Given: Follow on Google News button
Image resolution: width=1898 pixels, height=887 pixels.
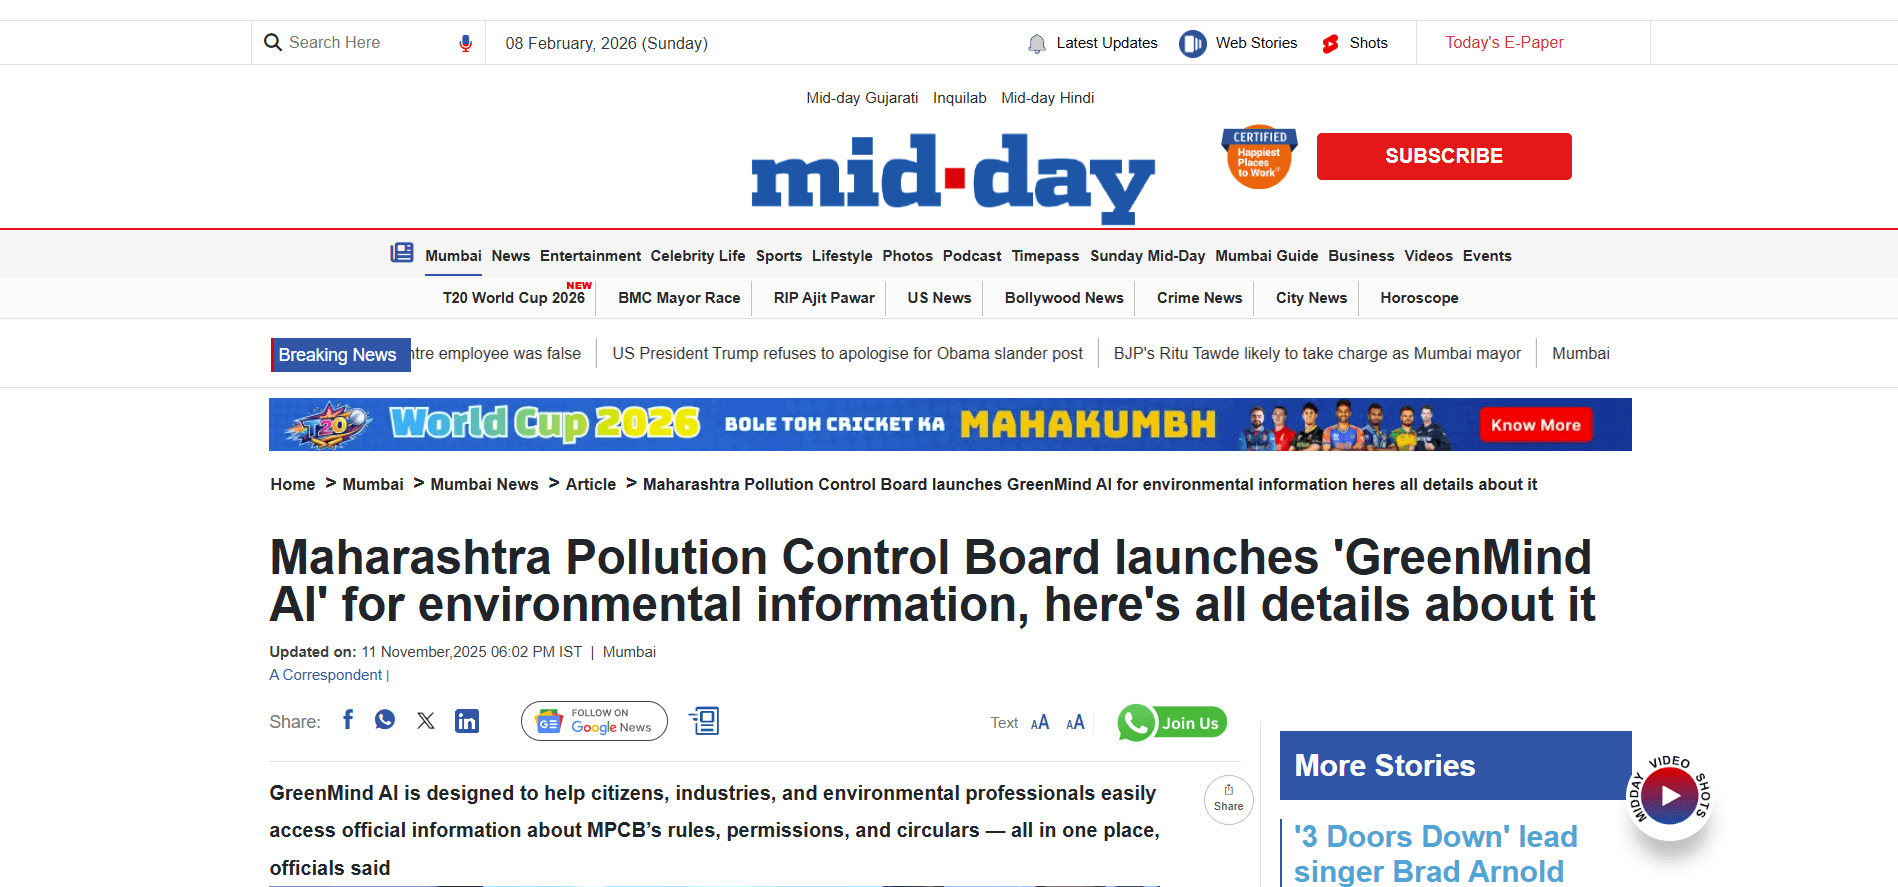Looking at the screenshot, I should [x=594, y=721].
